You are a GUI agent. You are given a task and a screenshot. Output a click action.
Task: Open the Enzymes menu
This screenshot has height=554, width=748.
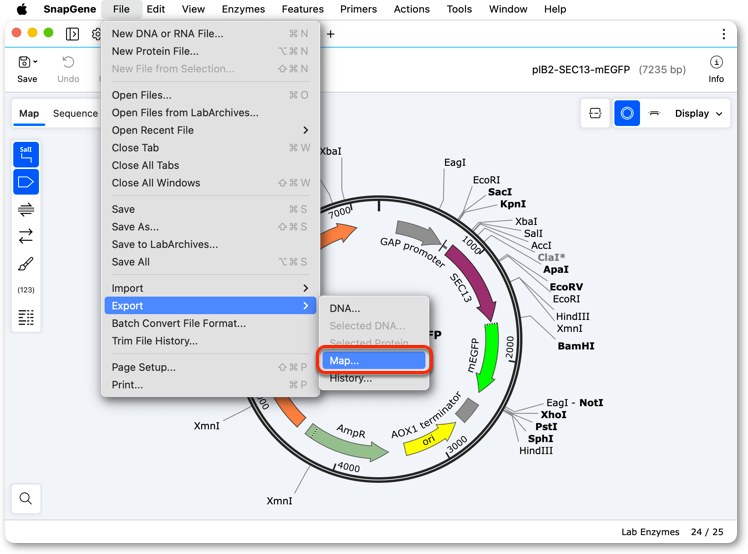pos(243,9)
